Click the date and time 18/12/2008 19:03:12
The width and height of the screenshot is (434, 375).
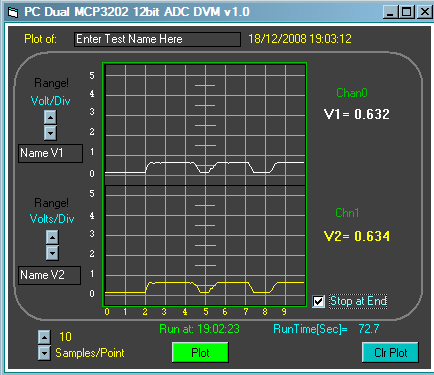click(300, 39)
